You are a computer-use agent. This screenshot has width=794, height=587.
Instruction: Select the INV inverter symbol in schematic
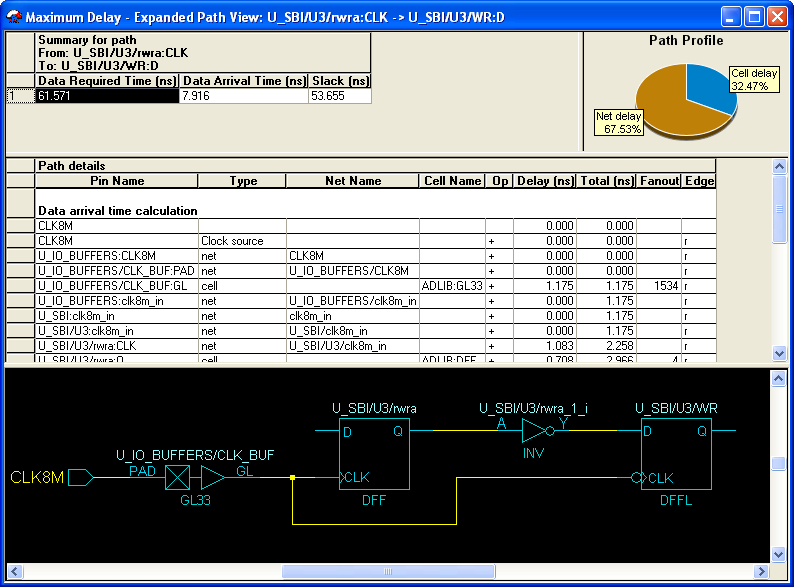click(x=538, y=431)
